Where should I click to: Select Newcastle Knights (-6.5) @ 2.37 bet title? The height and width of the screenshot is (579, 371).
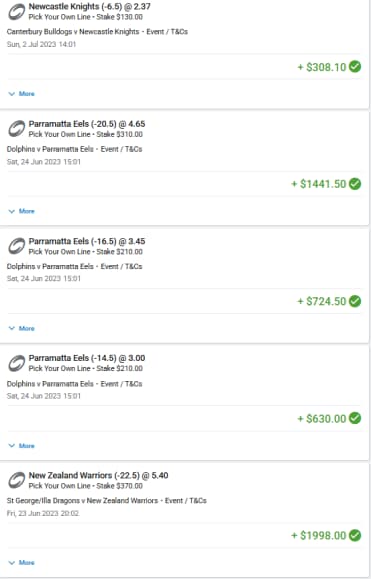(90, 7)
